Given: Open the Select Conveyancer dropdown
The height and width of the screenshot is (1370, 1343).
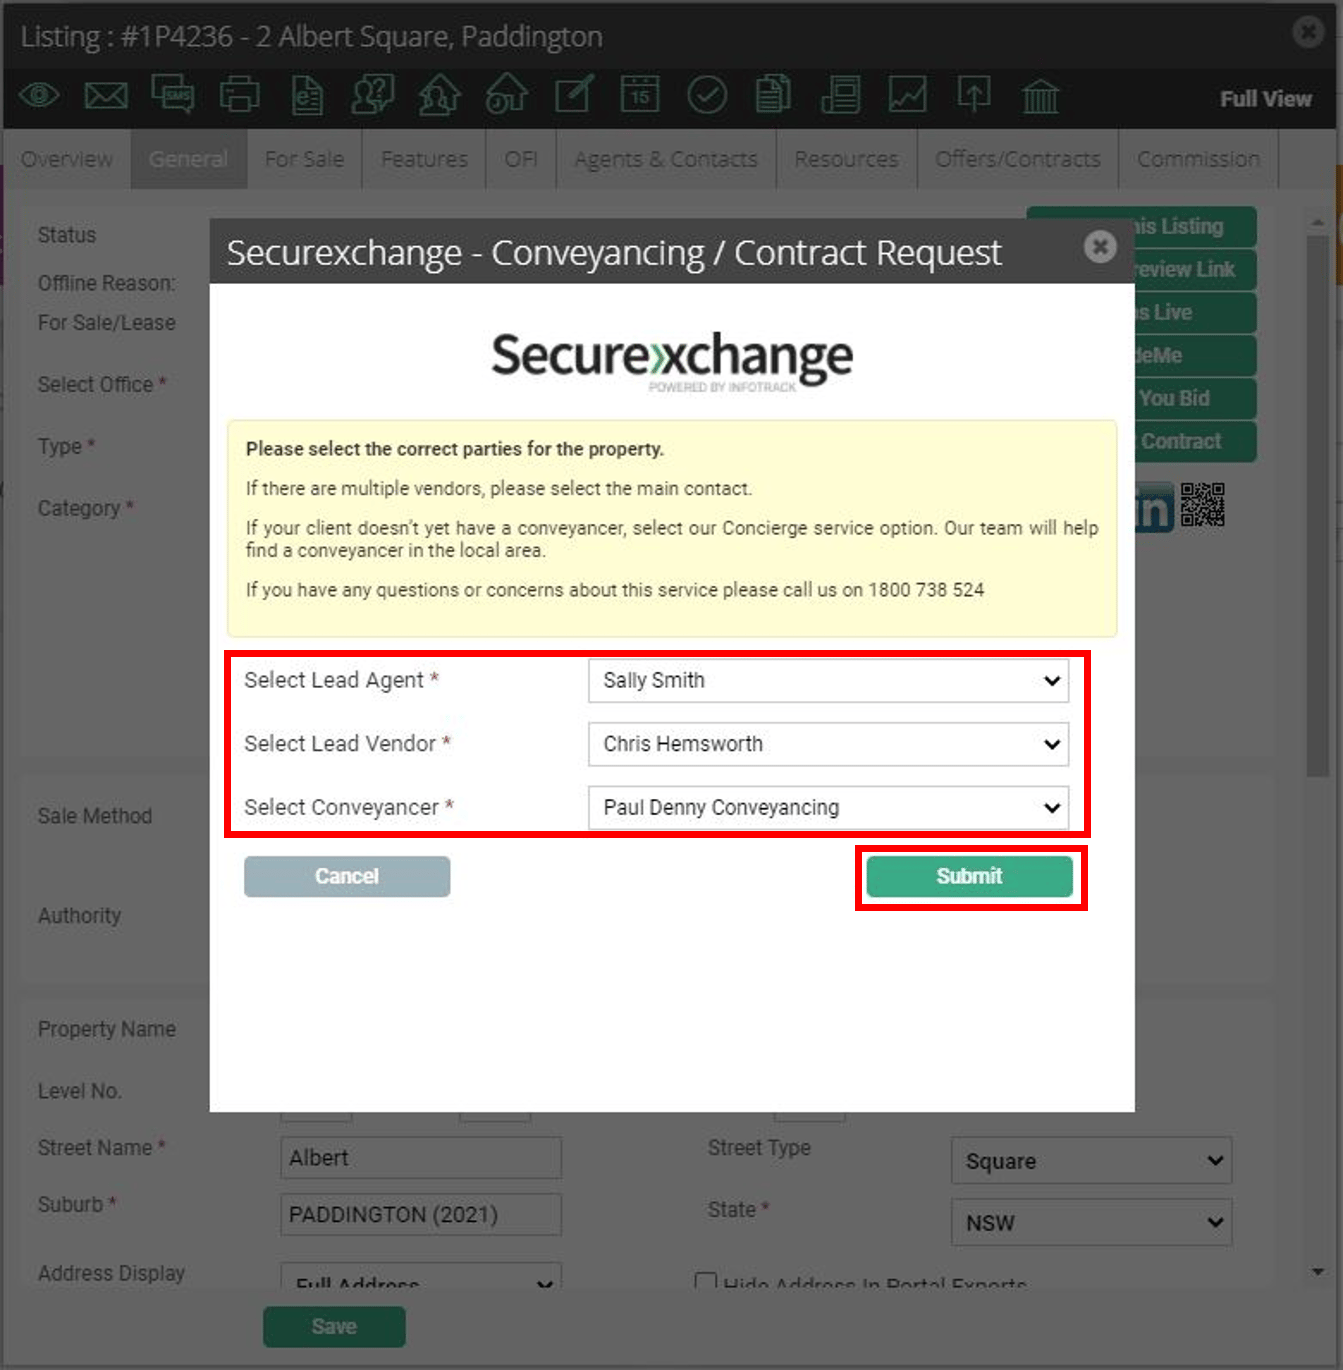Looking at the screenshot, I should point(828,808).
